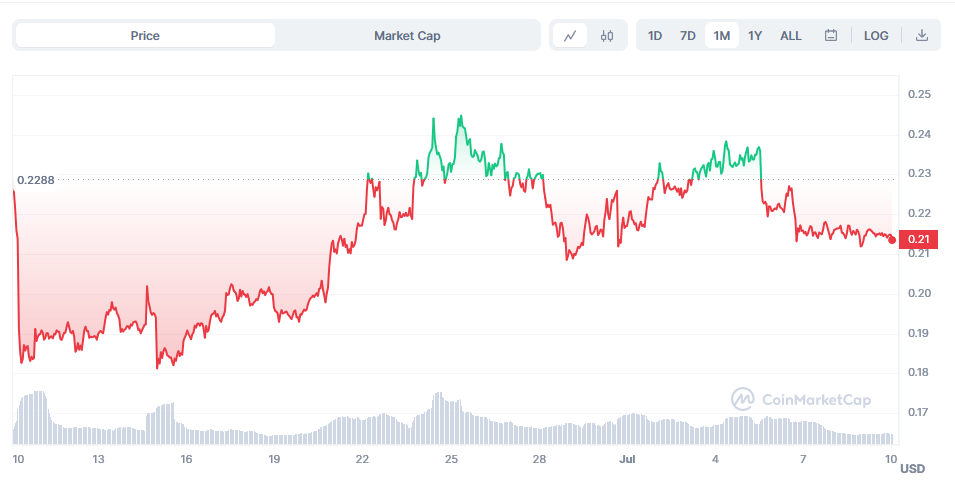The height and width of the screenshot is (485, 955).
Task: Download chart data via download icon
Action: pos(922,36)
